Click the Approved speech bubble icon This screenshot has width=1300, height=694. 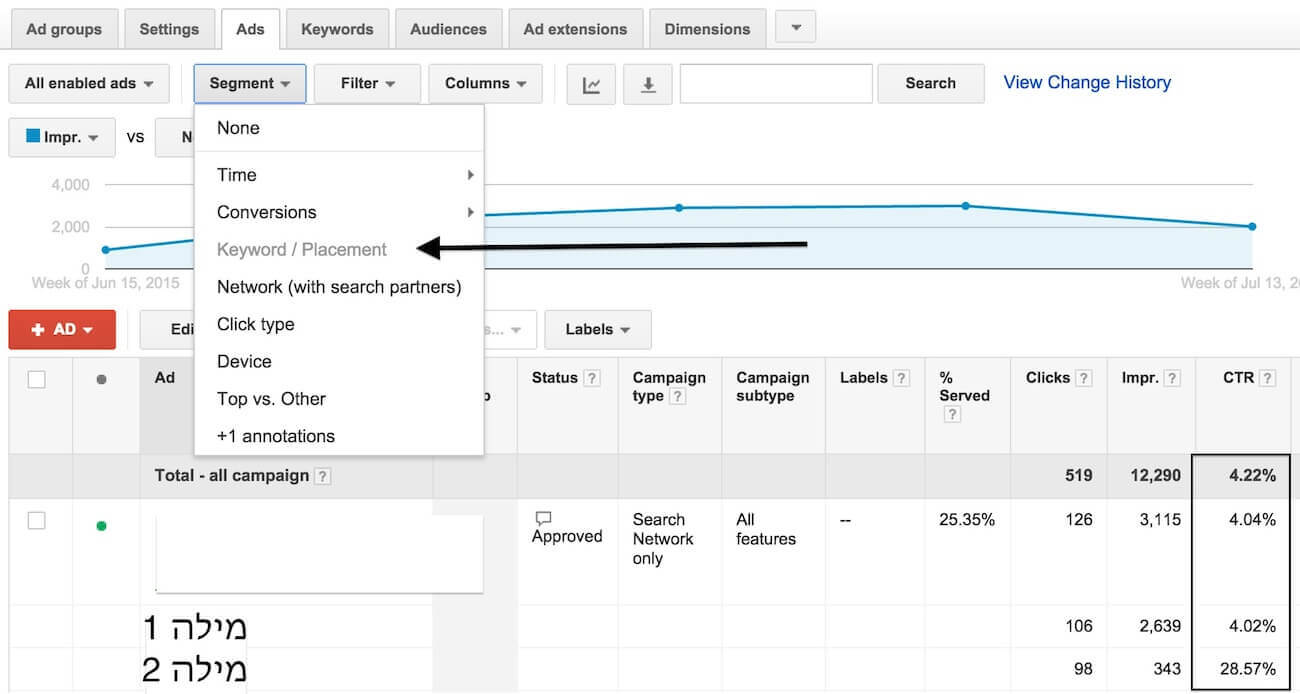coord(544,519)
